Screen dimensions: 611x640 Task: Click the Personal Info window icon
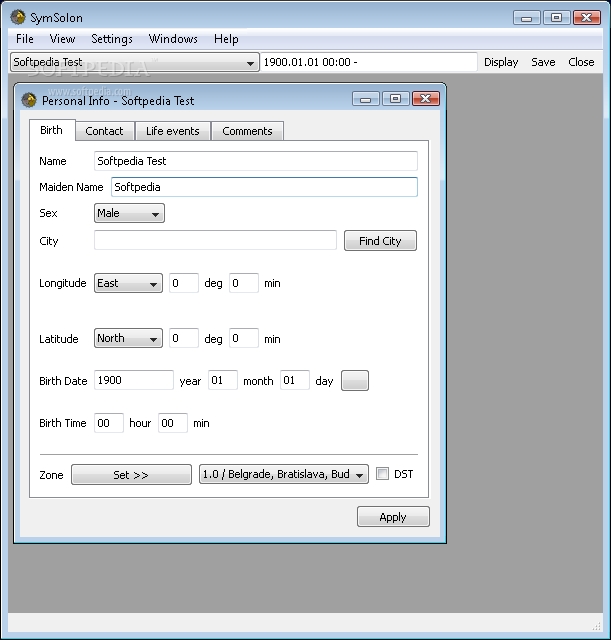tap(29, 100)
